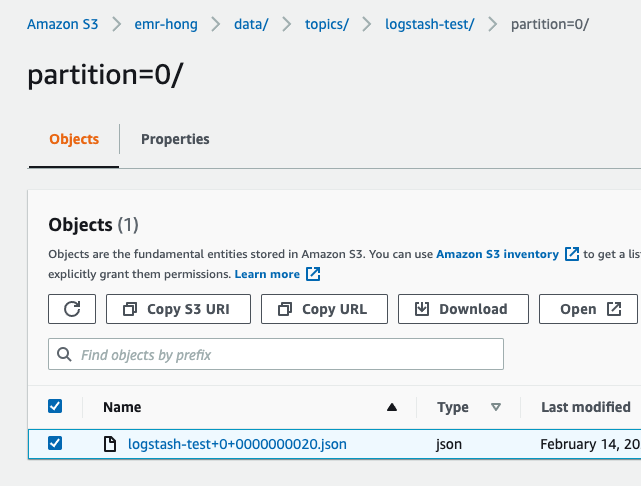The width and height of the screenshot is (641, 486).
Task: Download the selected object
Action: click(460, 309)
